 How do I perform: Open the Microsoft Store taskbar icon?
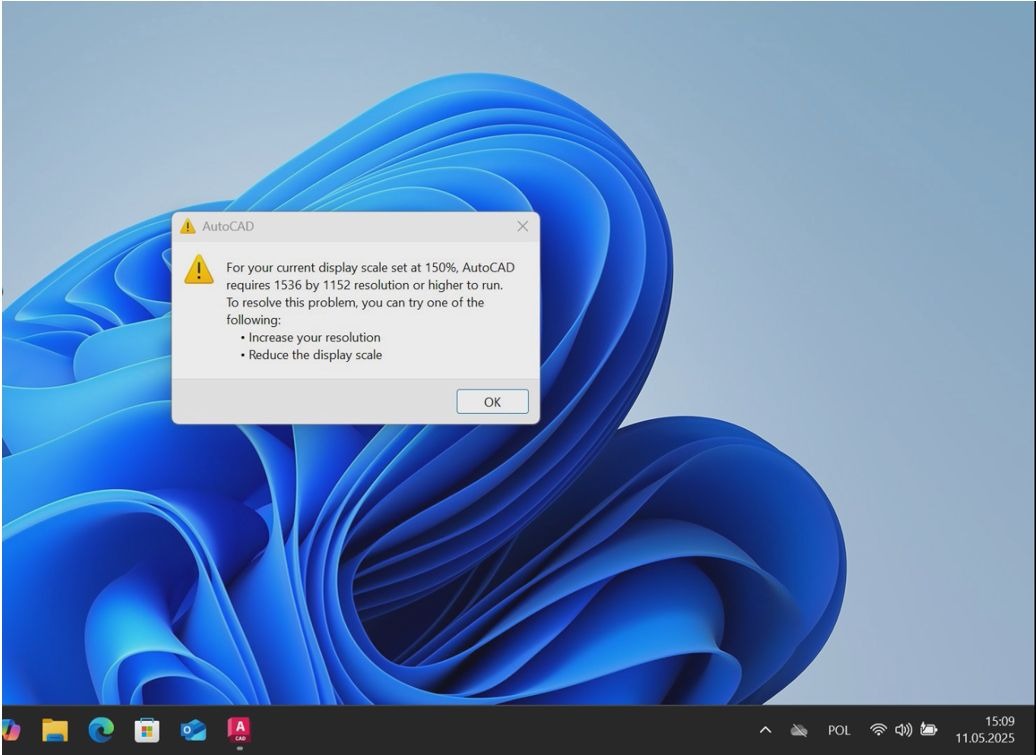[147, 730]
